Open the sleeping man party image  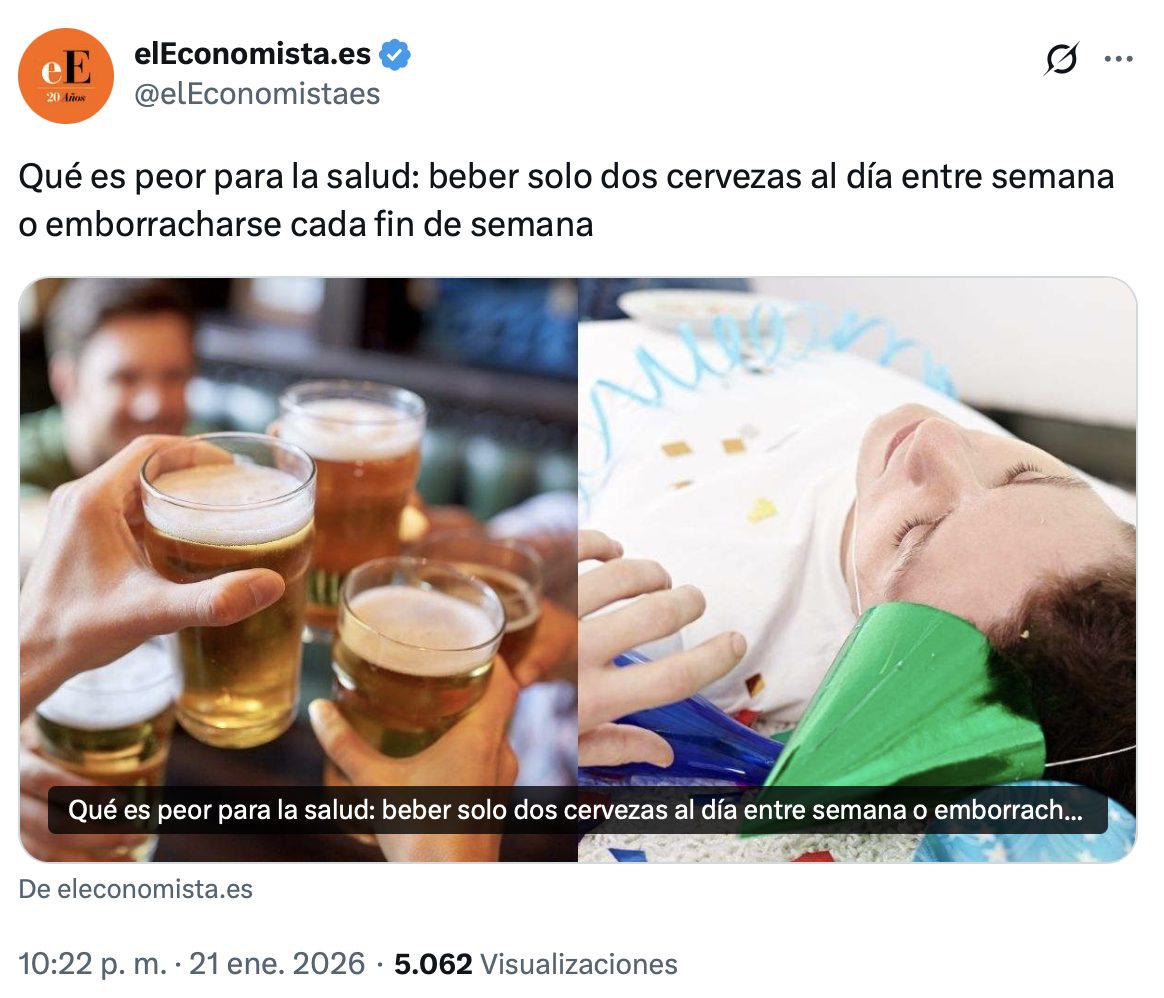click(x=857, y=570)
